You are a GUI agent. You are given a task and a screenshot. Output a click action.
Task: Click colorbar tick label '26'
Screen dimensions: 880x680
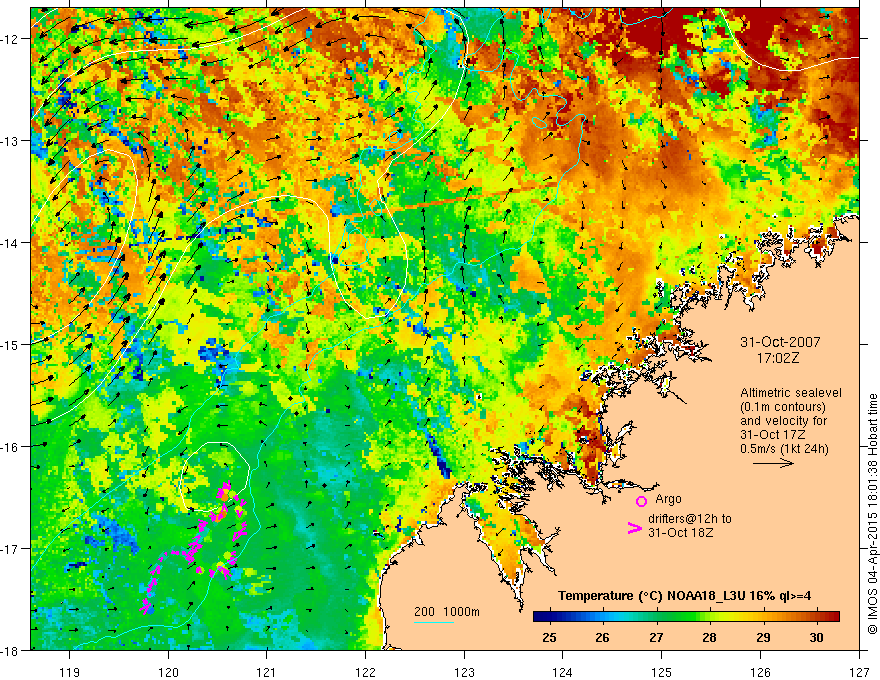coord(602,637)
